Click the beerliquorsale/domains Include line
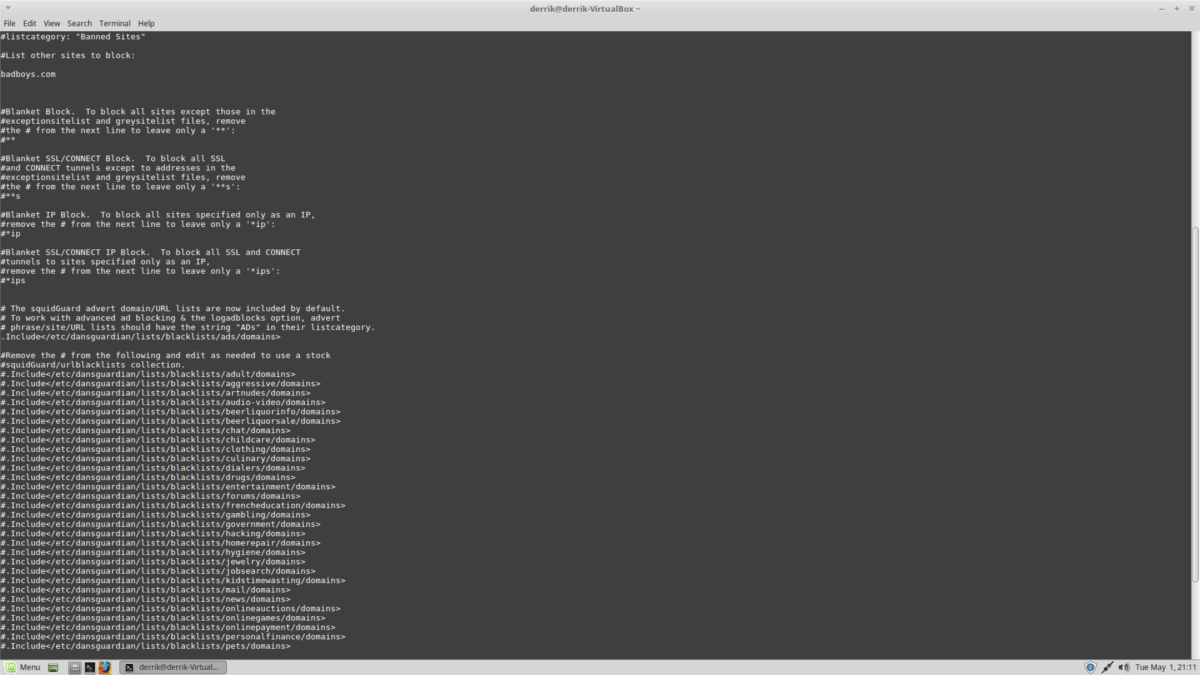1200x675 pixels. (x=170, y=421)
